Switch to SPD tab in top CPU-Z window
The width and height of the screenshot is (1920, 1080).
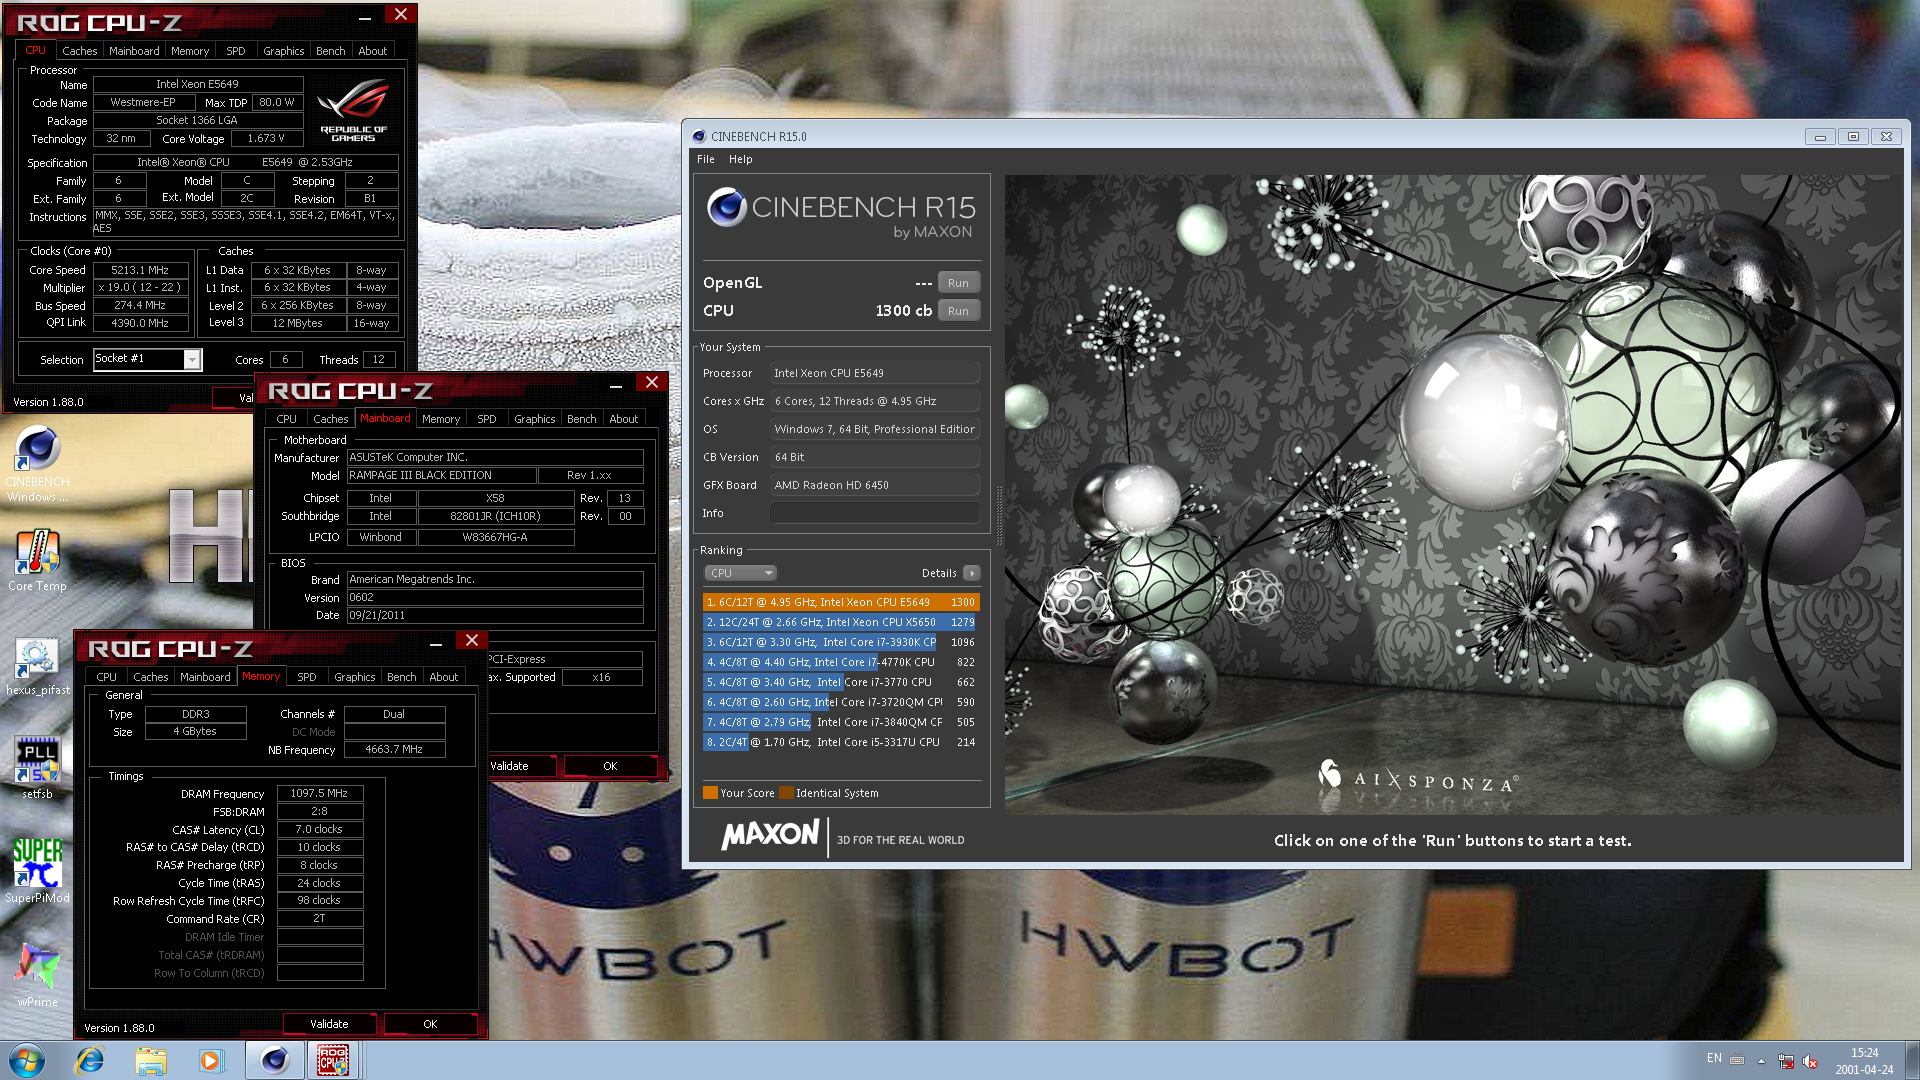[x=236, y=51]
